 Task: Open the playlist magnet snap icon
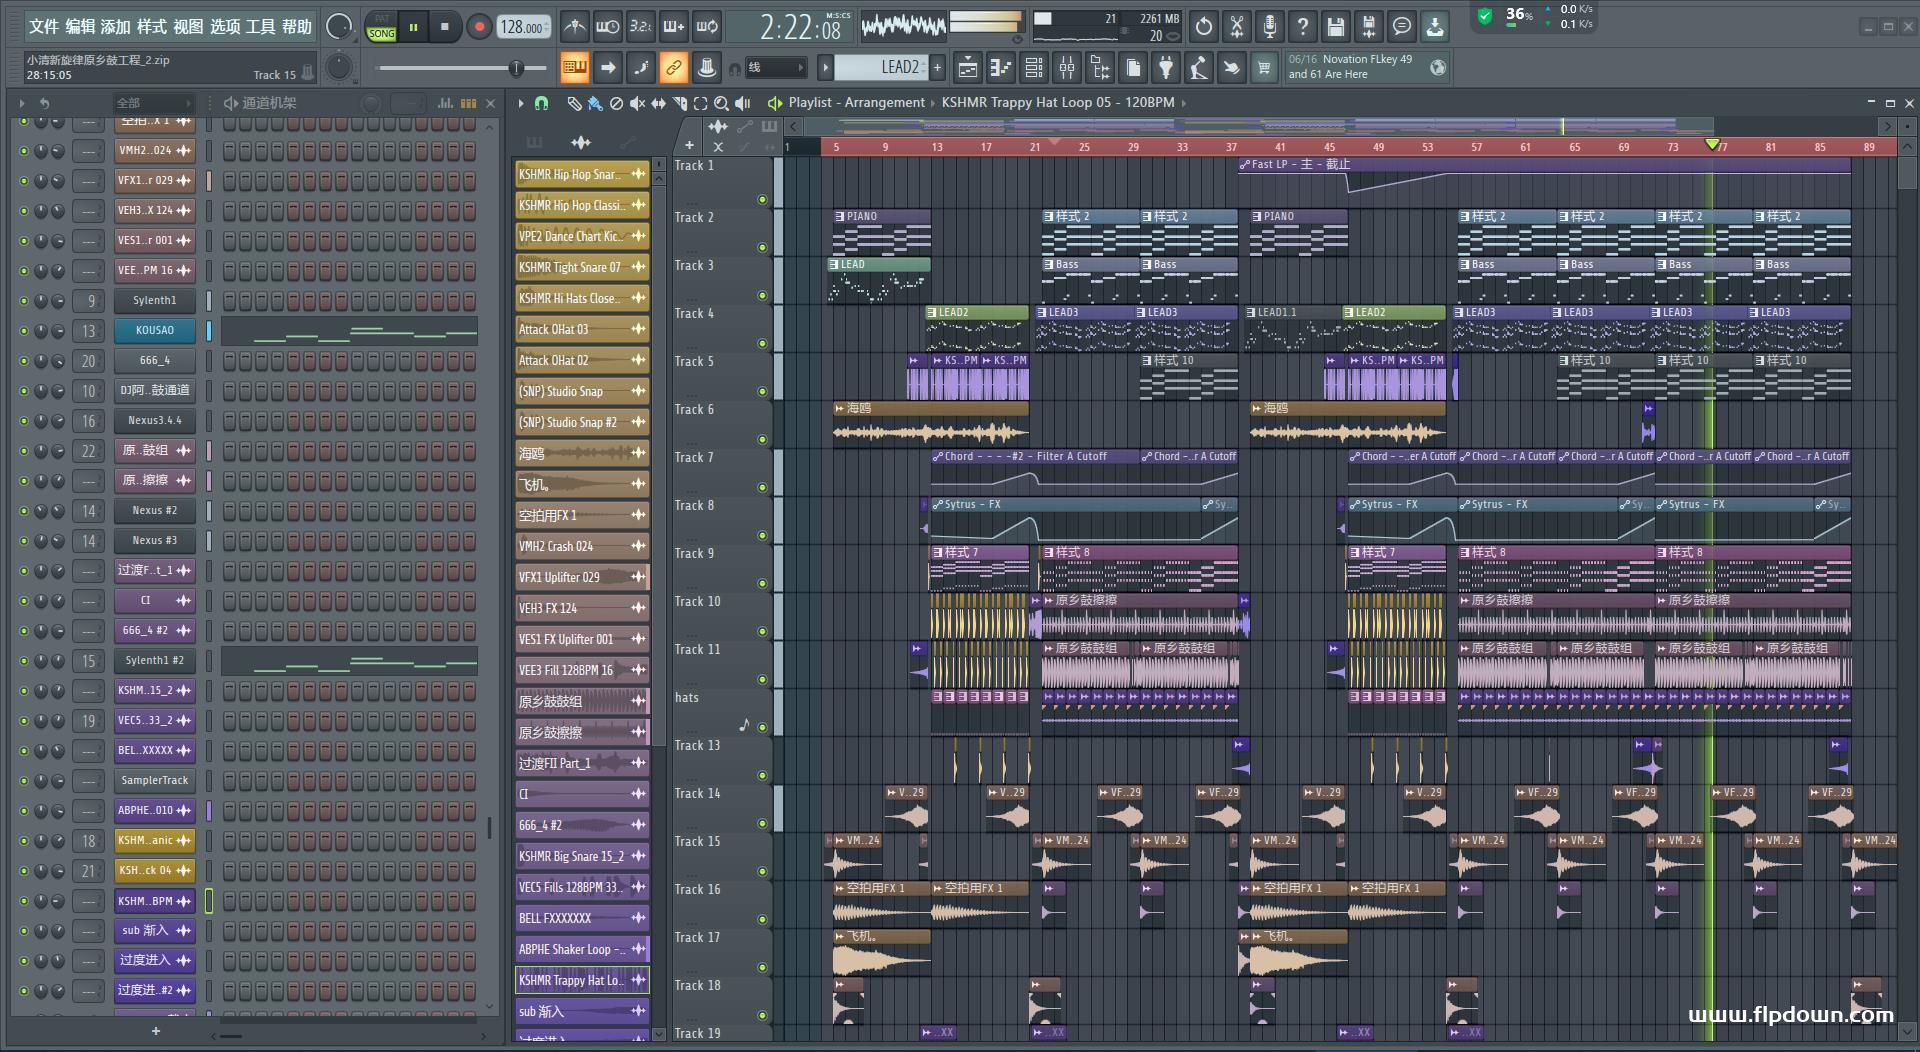tap(541, 103)
